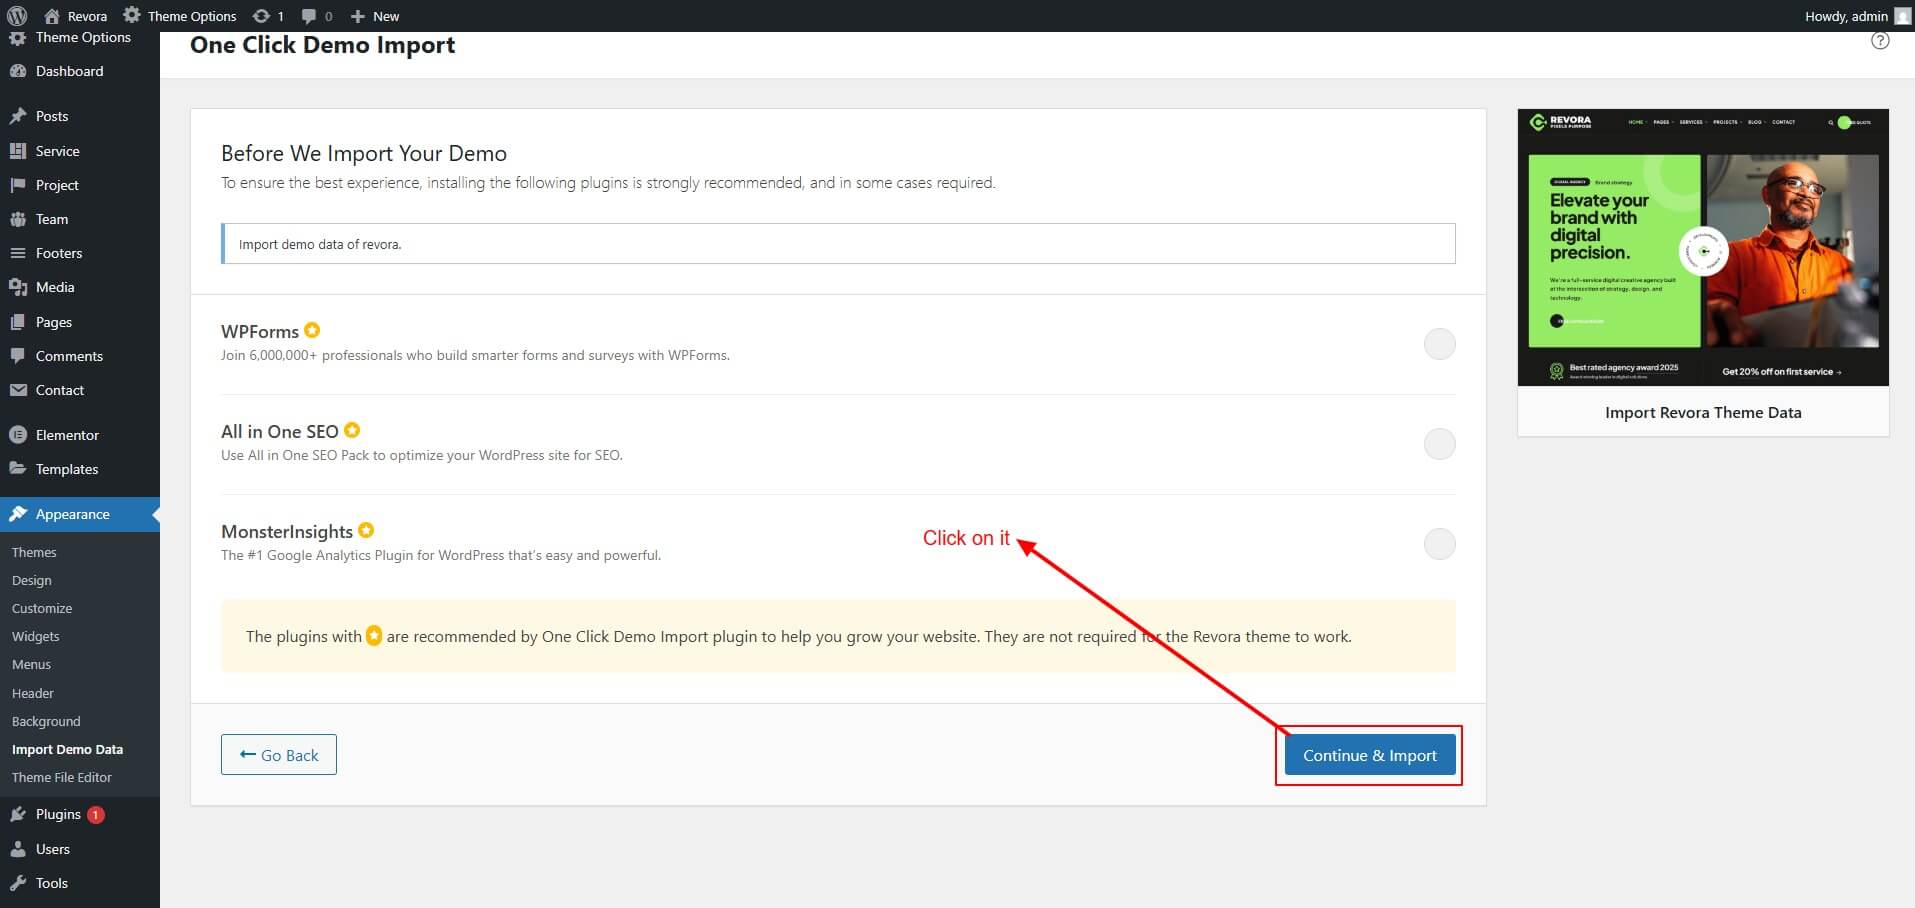Click the 'Import demo data of revora.' notice
1915x908 pixels.
coord(838,244)
